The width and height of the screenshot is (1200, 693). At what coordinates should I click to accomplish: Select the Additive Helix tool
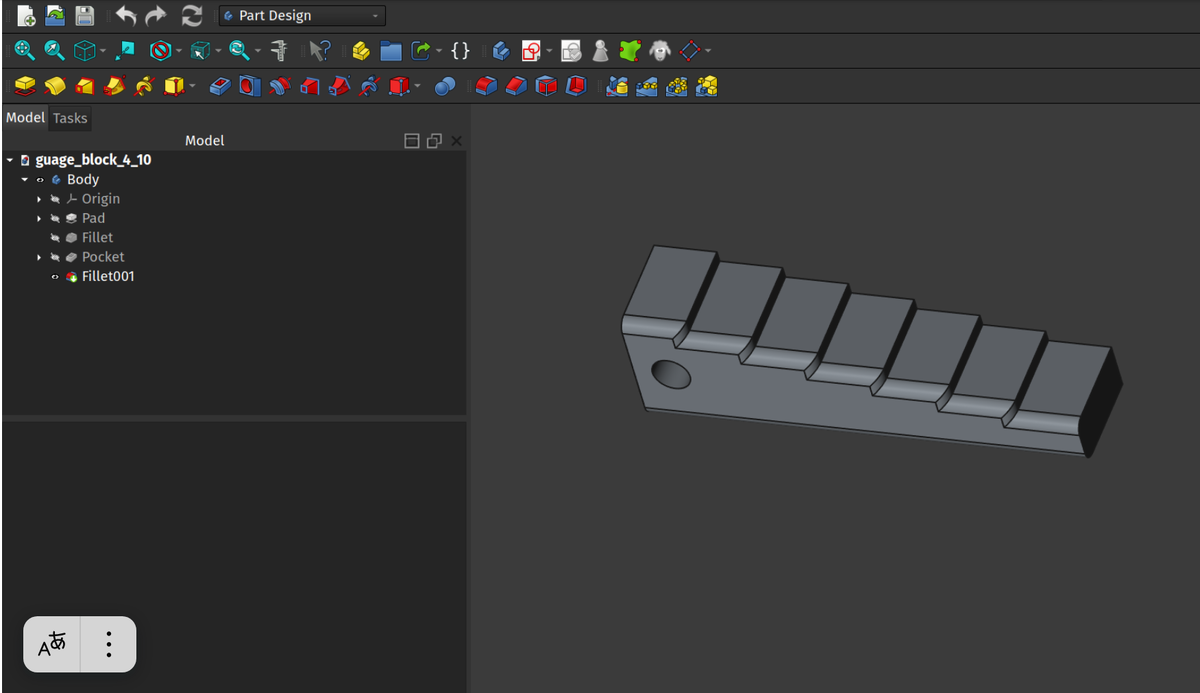(144, 87)
